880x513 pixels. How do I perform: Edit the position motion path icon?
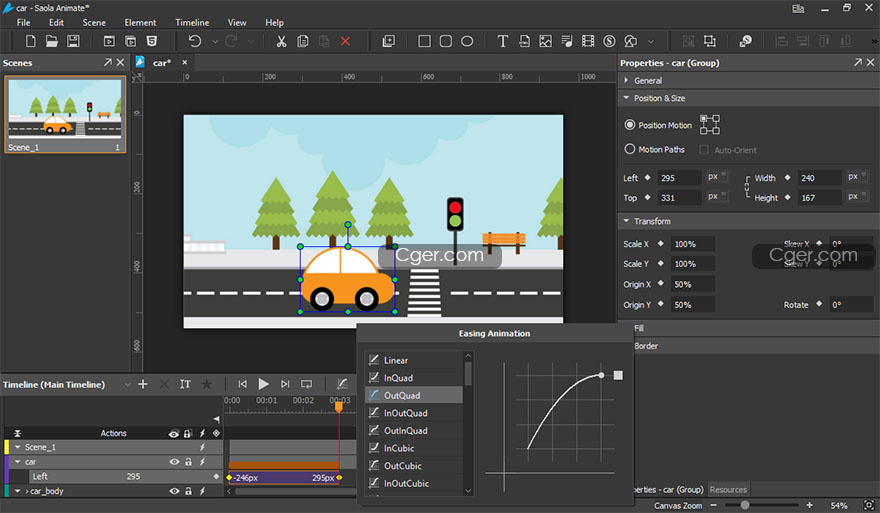click(710, 125)
